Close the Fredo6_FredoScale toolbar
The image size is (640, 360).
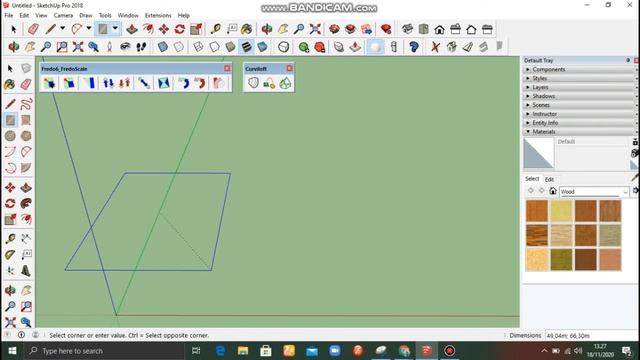[227, 68]
